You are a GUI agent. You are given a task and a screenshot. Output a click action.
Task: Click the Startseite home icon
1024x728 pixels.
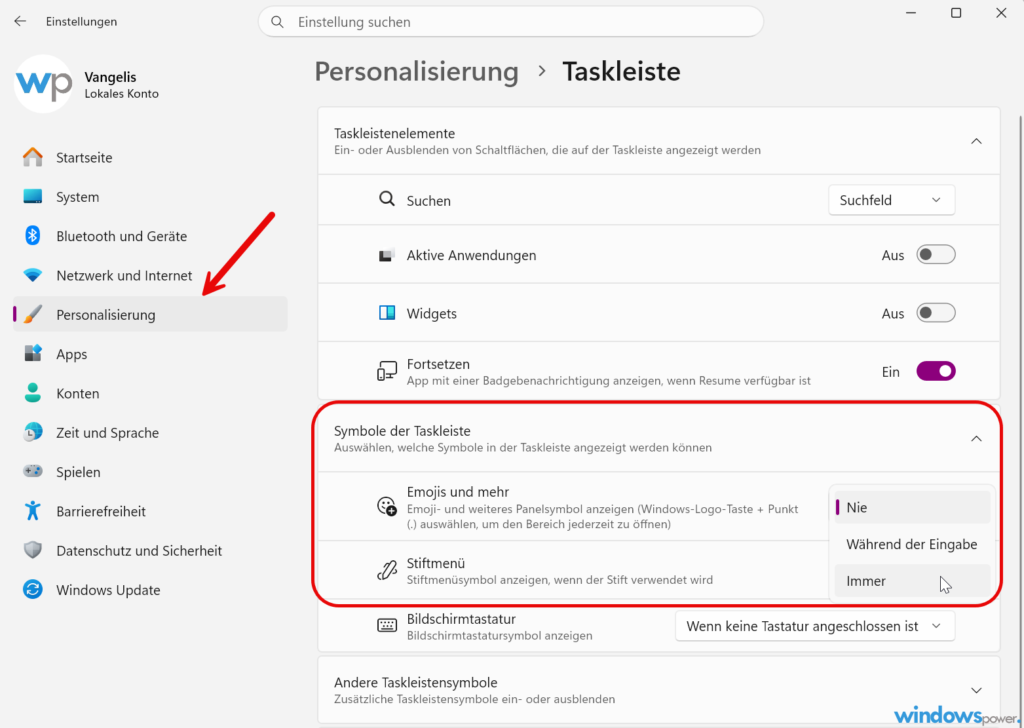coord(33,157)
